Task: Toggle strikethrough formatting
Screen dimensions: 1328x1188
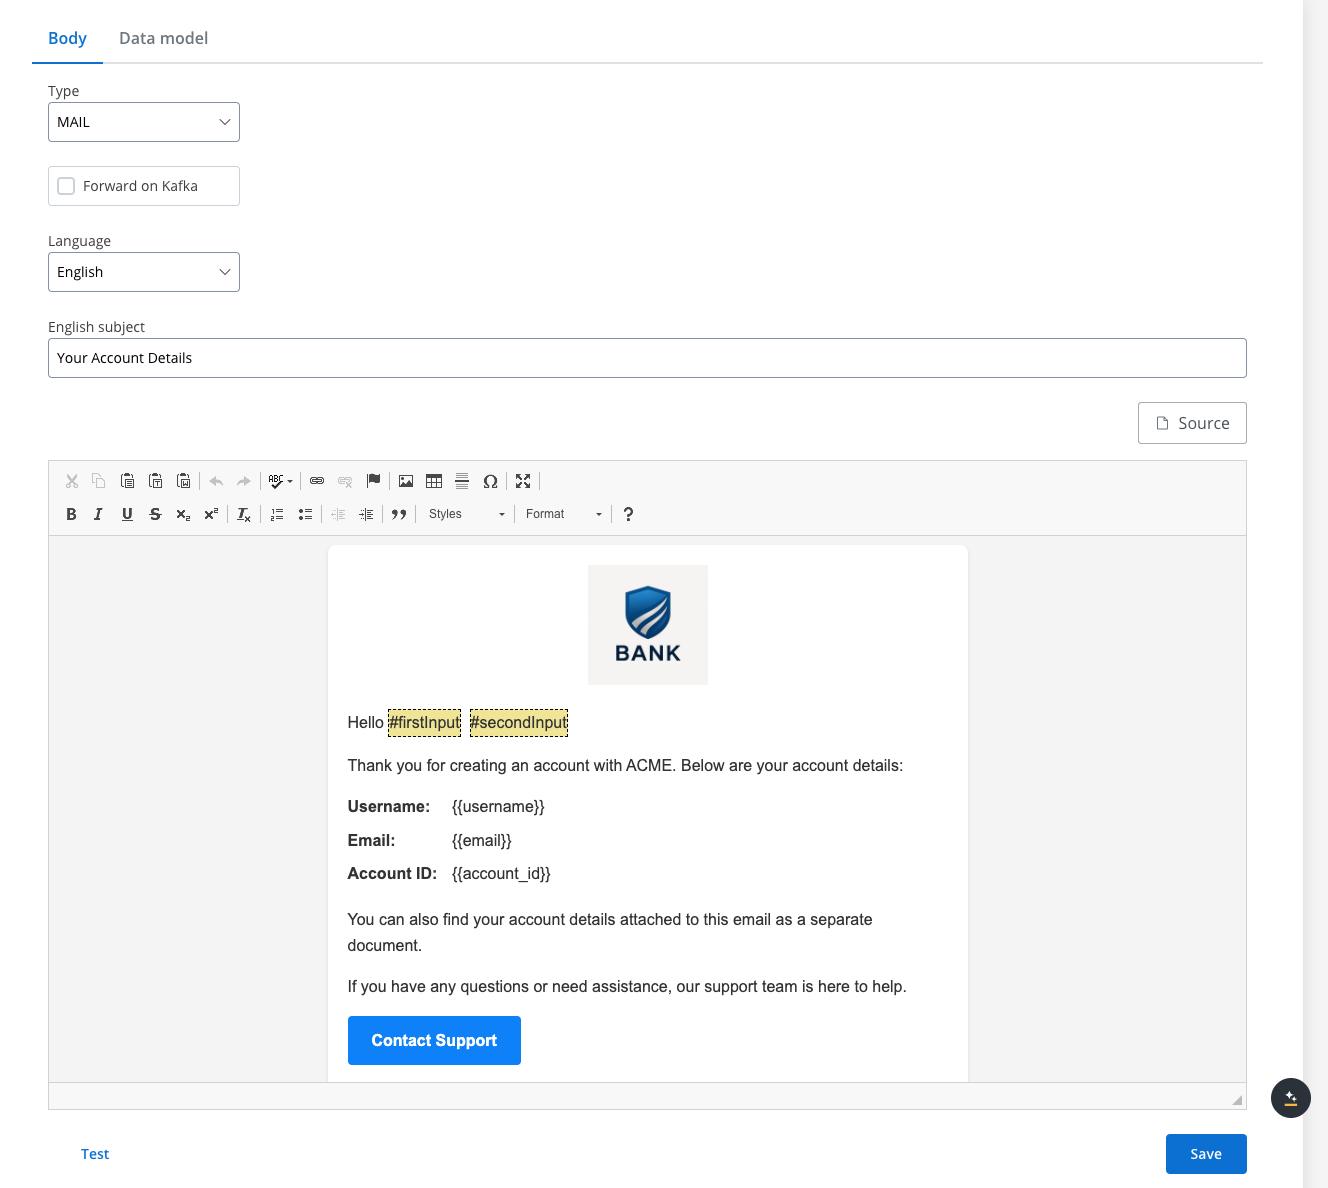Action: coord(155,514)
